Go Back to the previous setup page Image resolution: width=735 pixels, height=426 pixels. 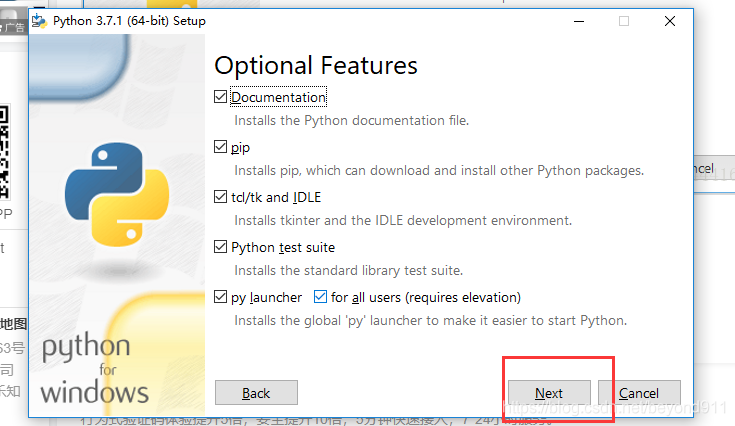[x=256, y=393]
